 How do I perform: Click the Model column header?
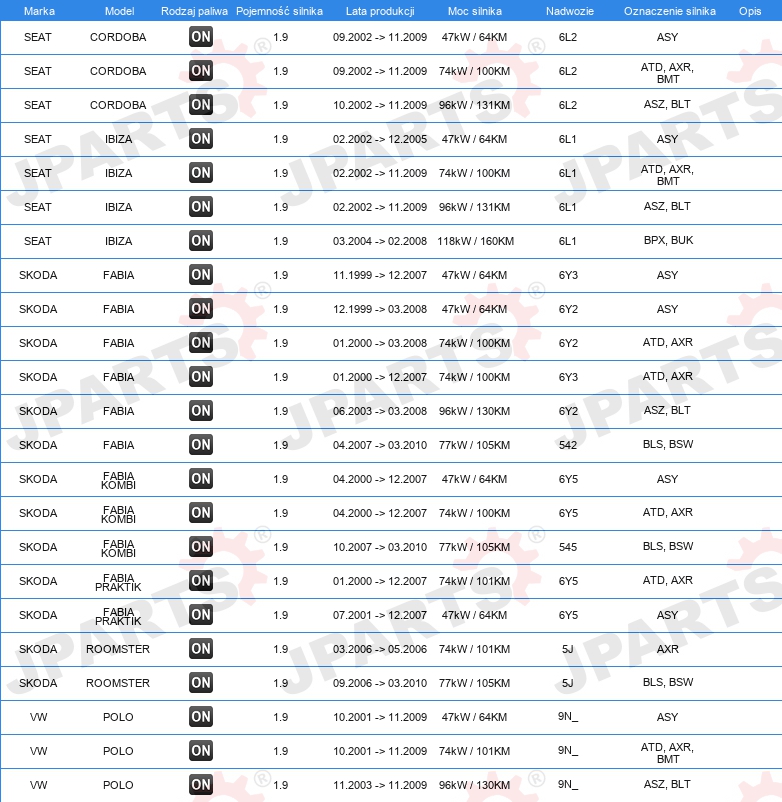pyautogui.click(x=119, y=11)
